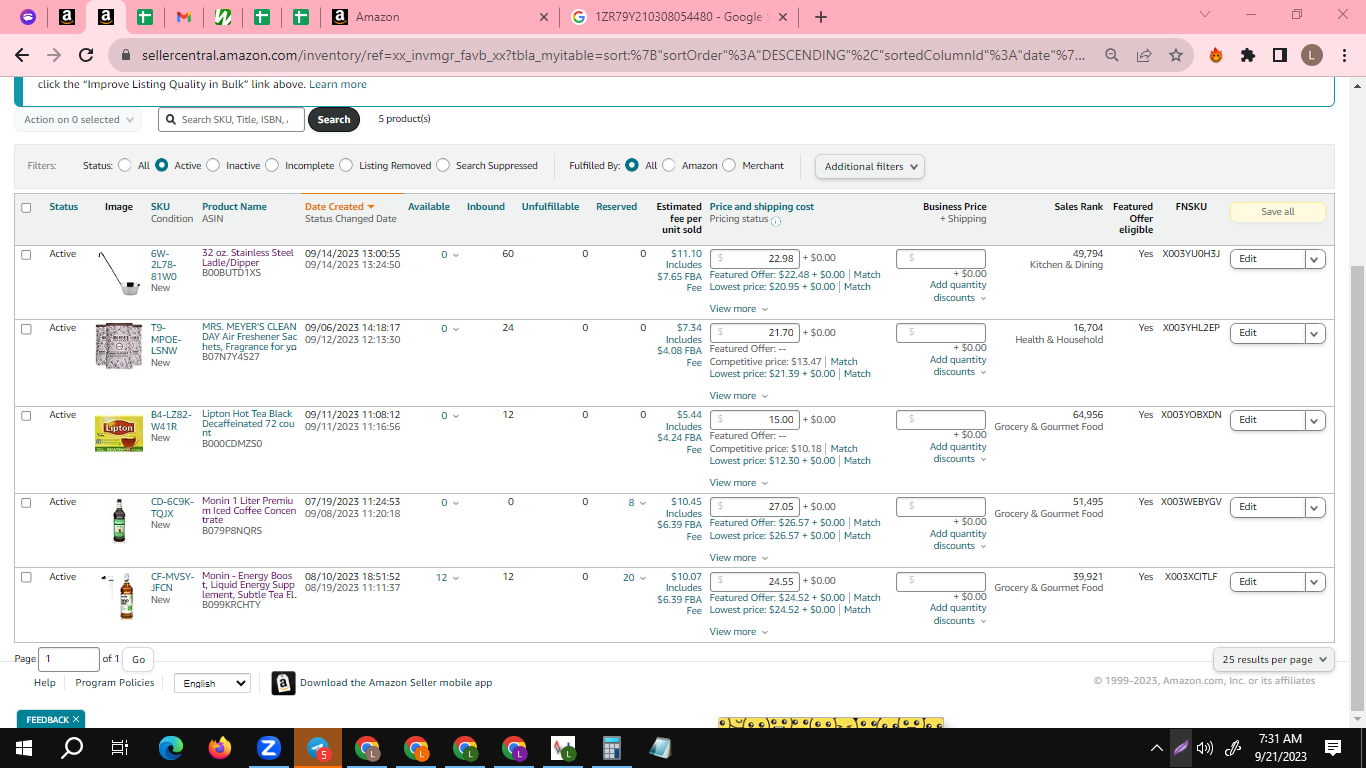Switch to the Gmail tab
The image size is (1366, 768).
pos(183,17)
